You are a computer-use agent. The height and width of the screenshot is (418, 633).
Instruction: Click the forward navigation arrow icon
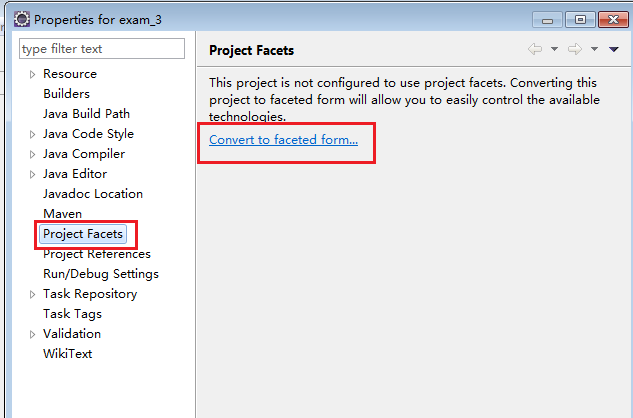[575, 49]
